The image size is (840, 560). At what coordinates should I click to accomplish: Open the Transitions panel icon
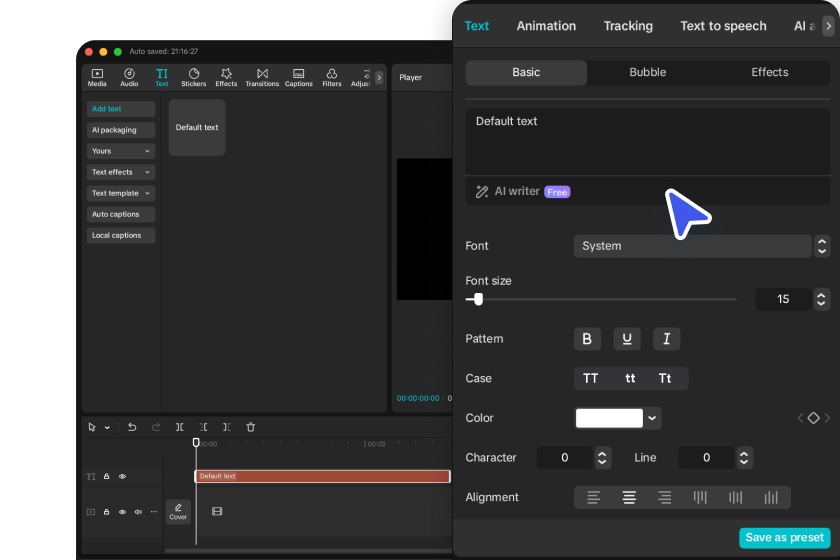pos(262,77)
